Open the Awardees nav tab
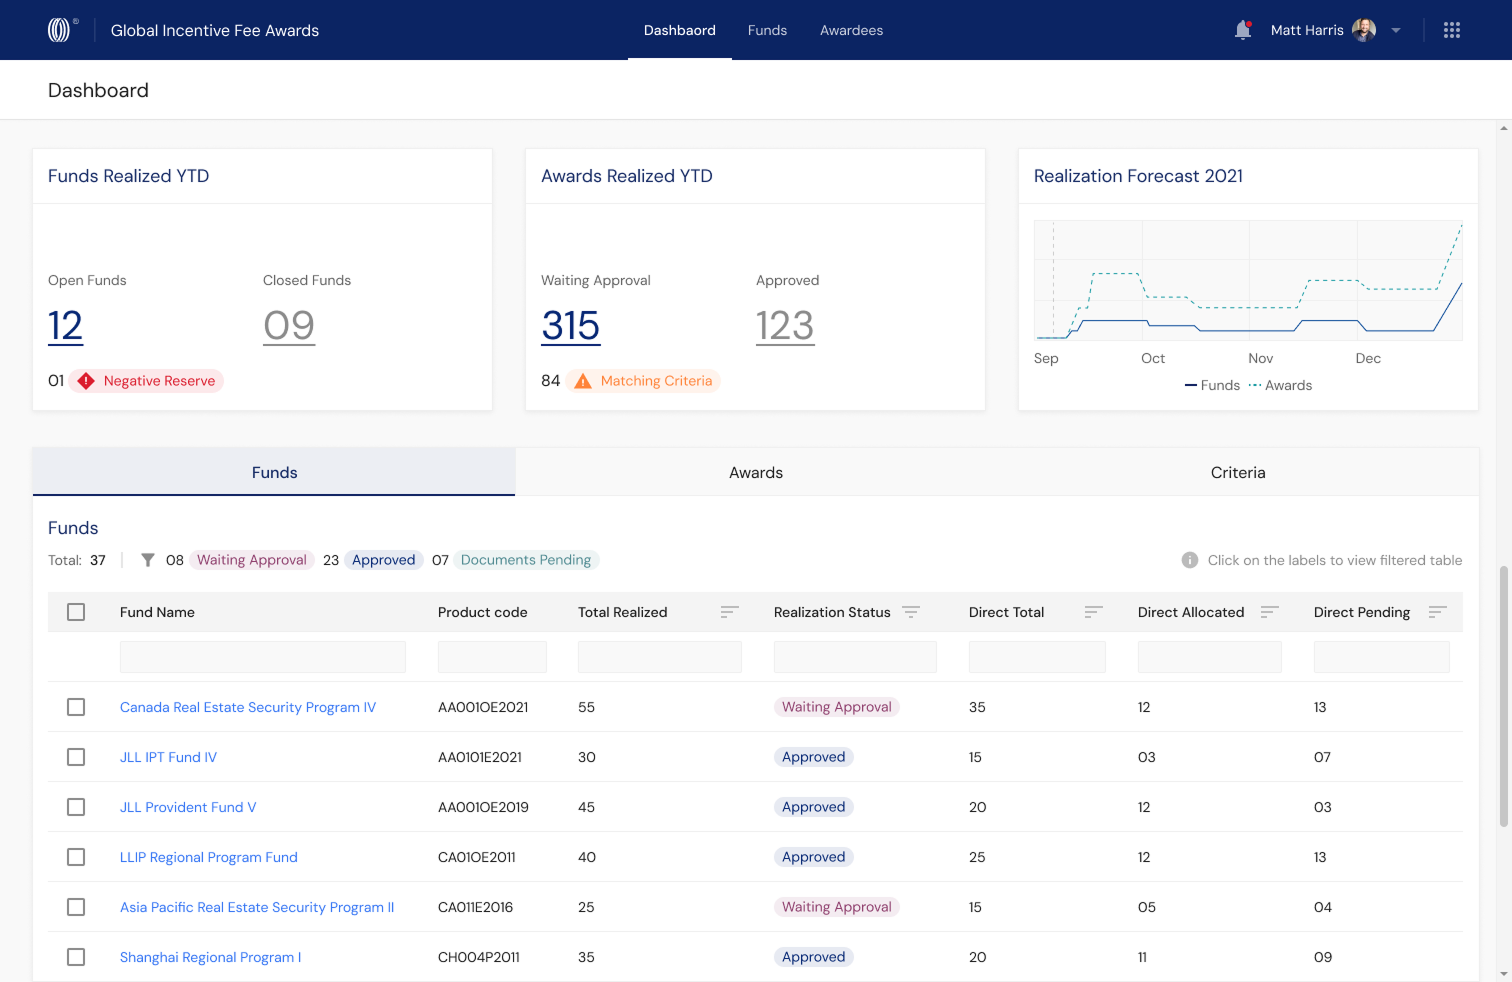The image size is (1512, 982). 852,30
